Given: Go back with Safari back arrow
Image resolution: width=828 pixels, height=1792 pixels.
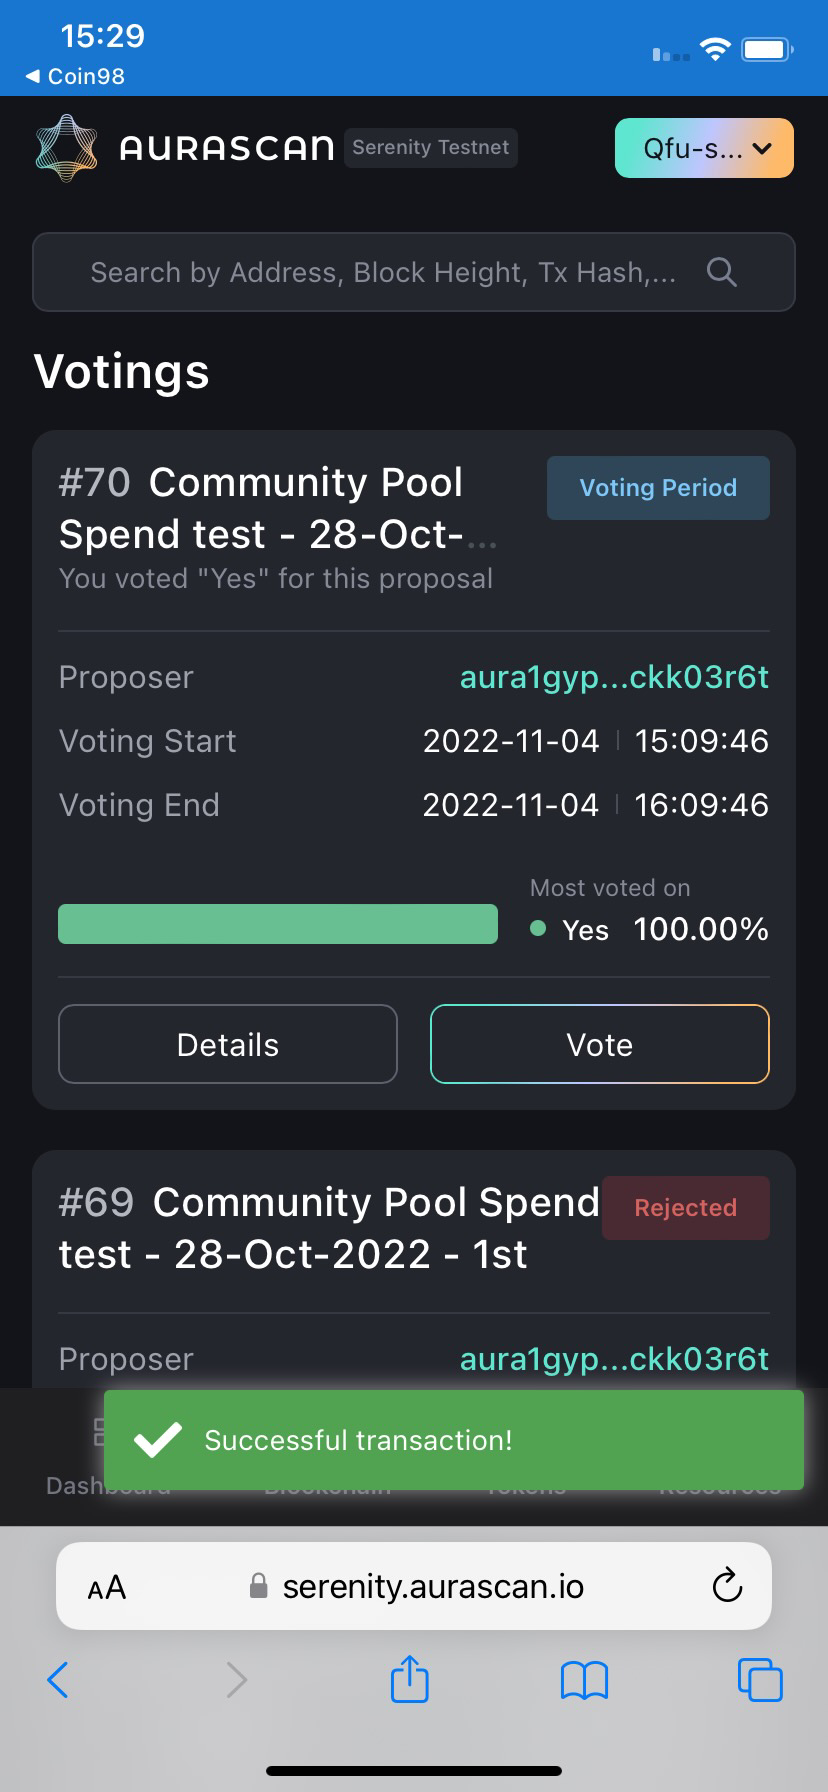Looking at the screenshot, I should pos(59,1679).
